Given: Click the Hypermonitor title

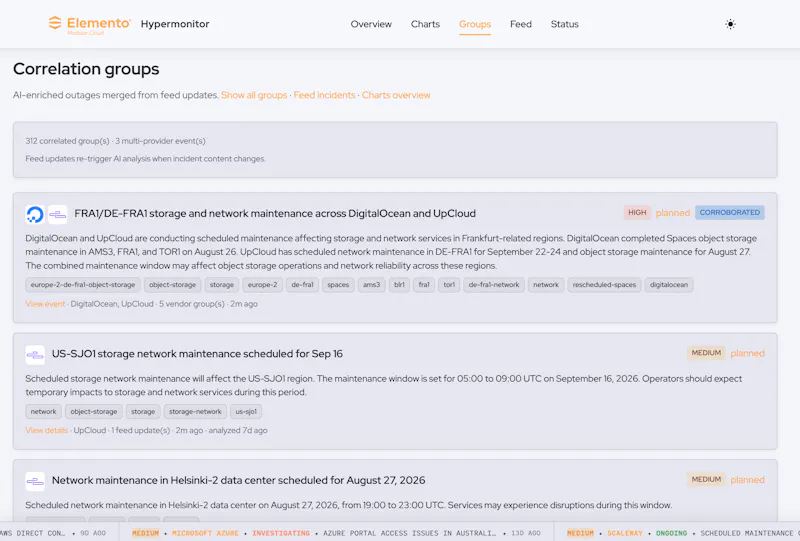Looking at the screenshot, I should click(x=175, y=24).
